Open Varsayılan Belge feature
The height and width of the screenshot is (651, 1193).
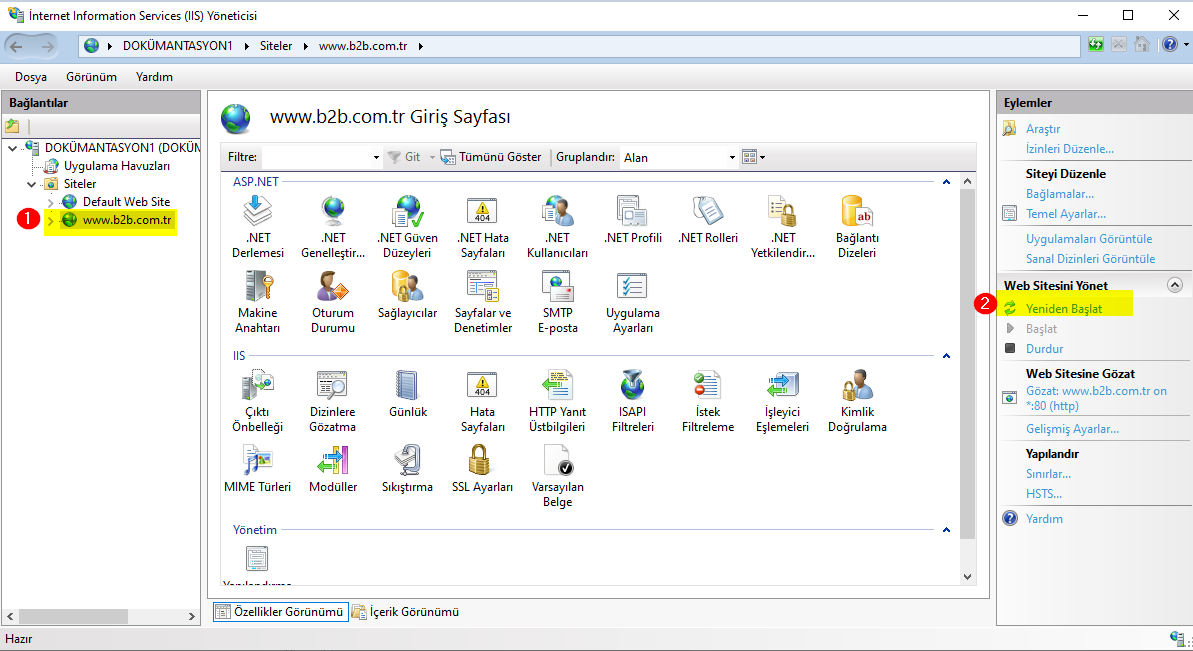(557, 476)
